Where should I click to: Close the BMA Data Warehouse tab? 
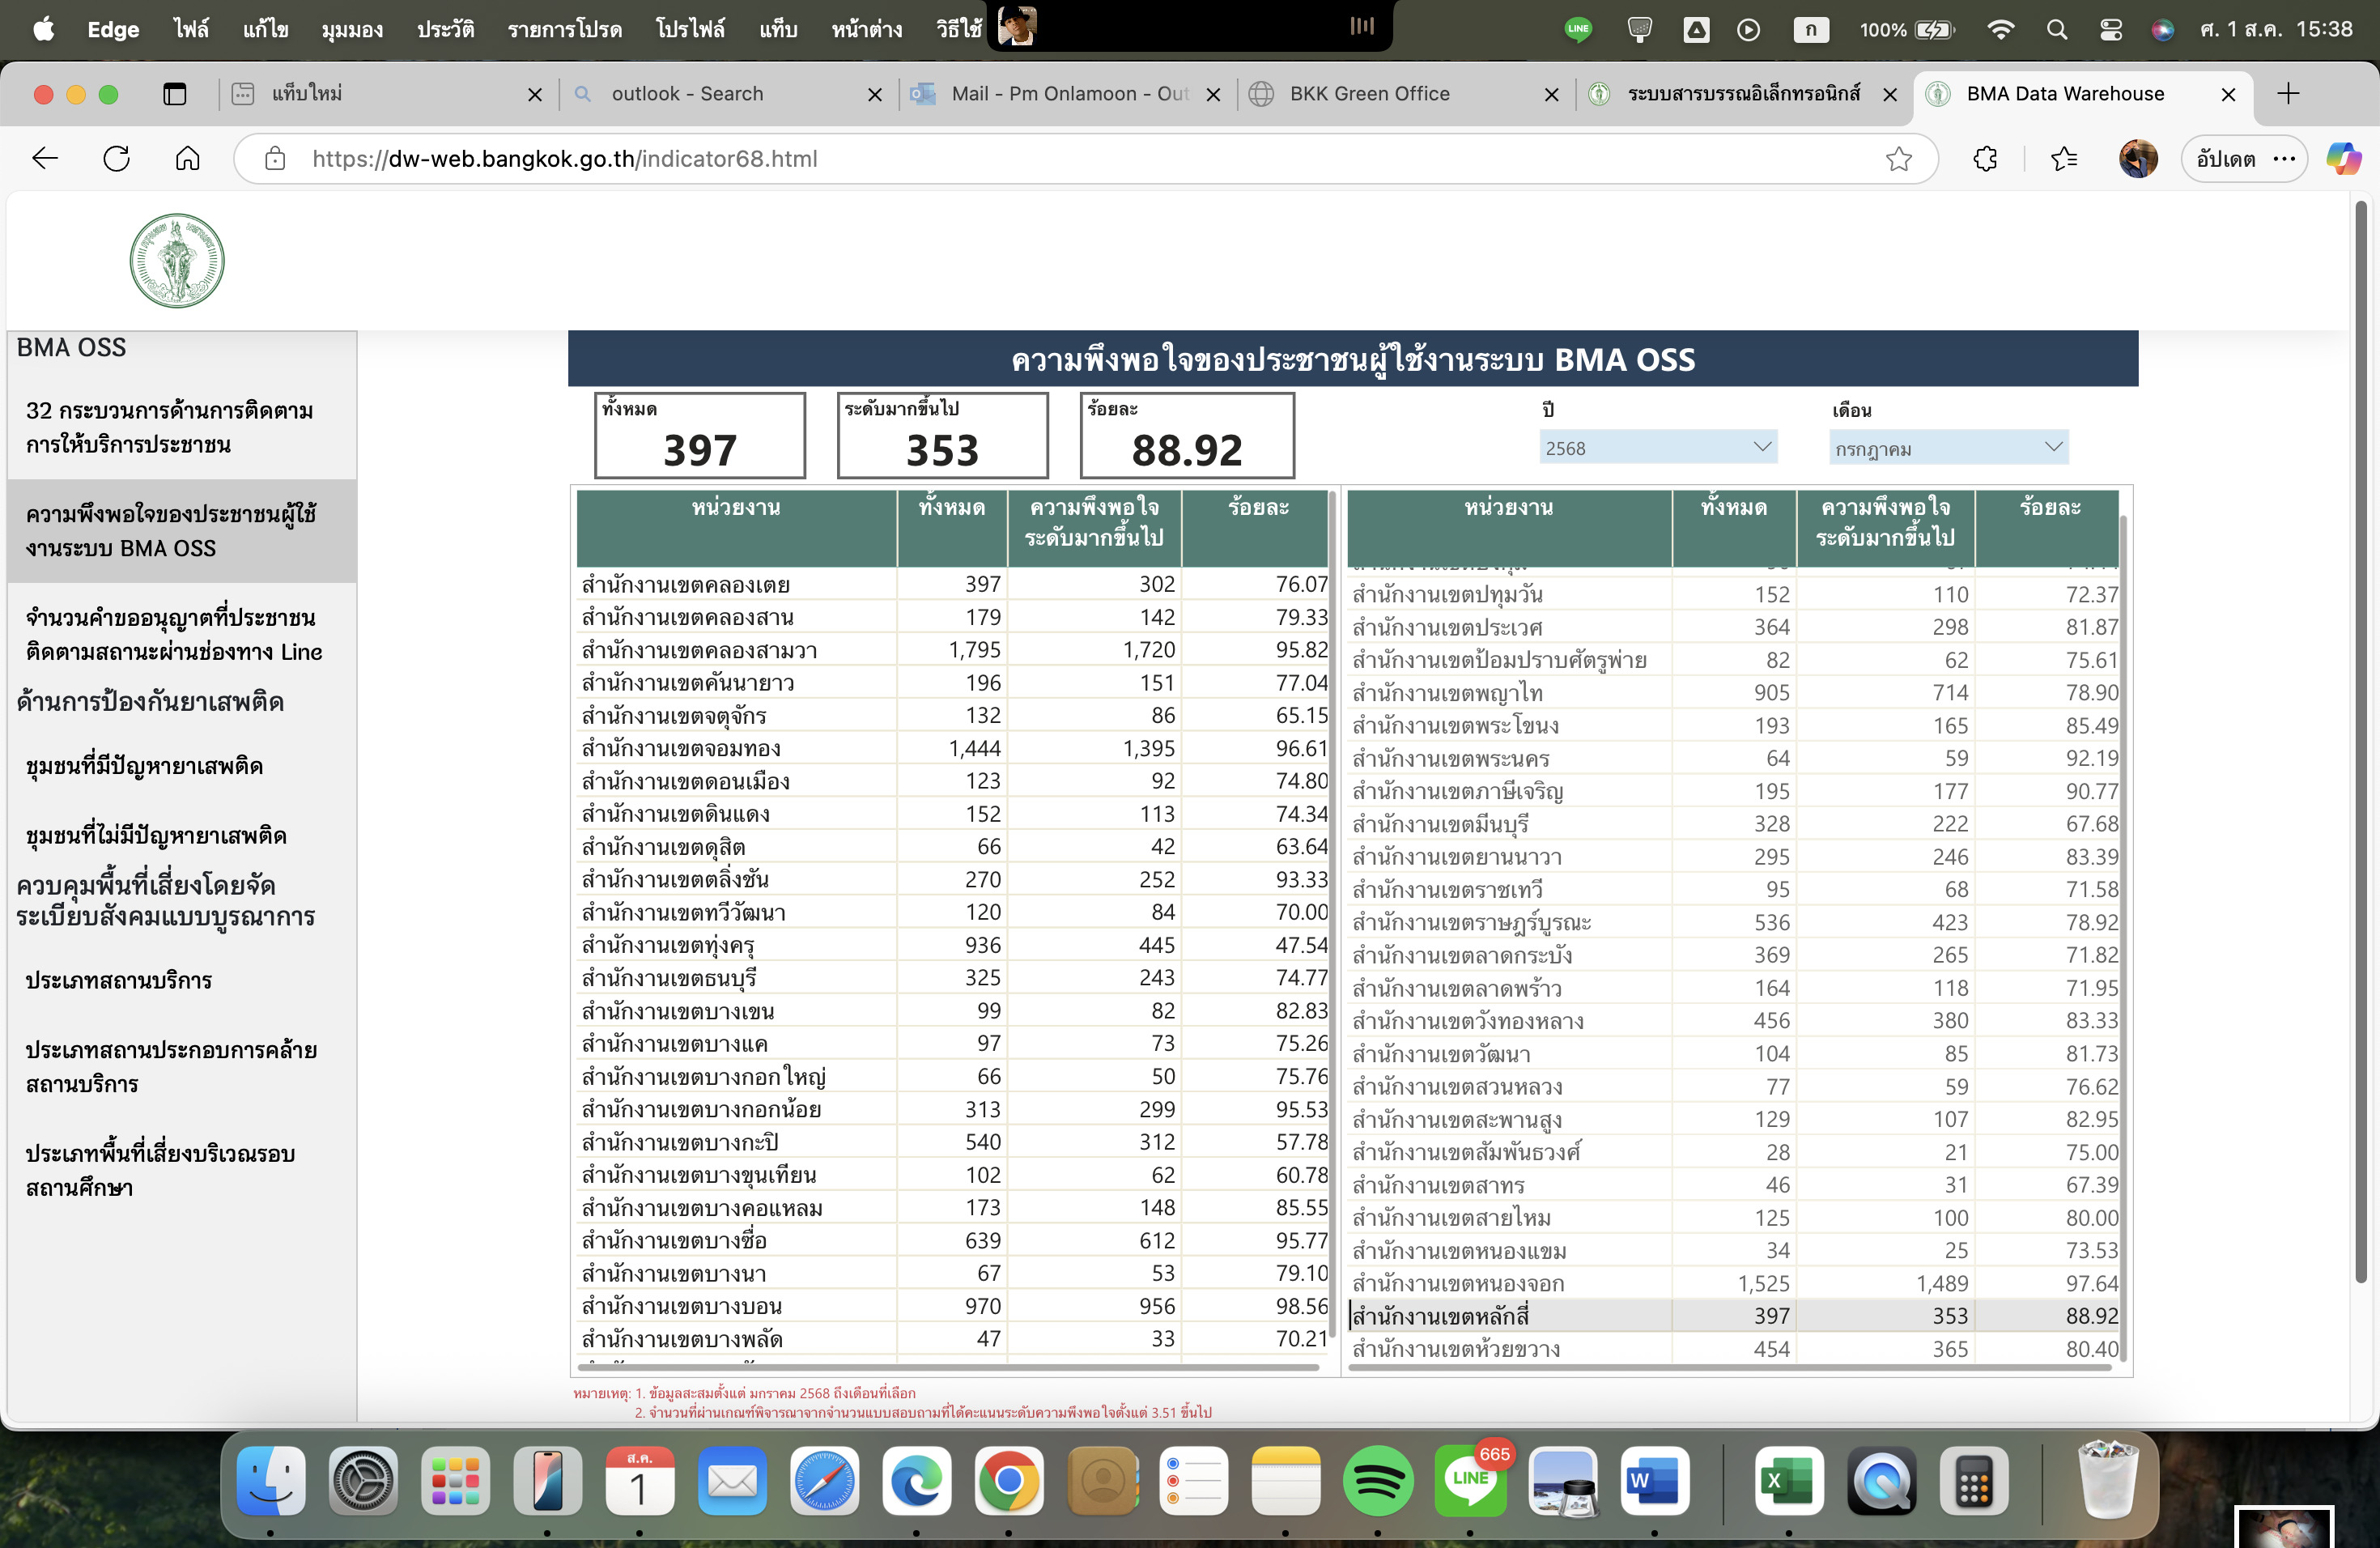(2228, 94)
